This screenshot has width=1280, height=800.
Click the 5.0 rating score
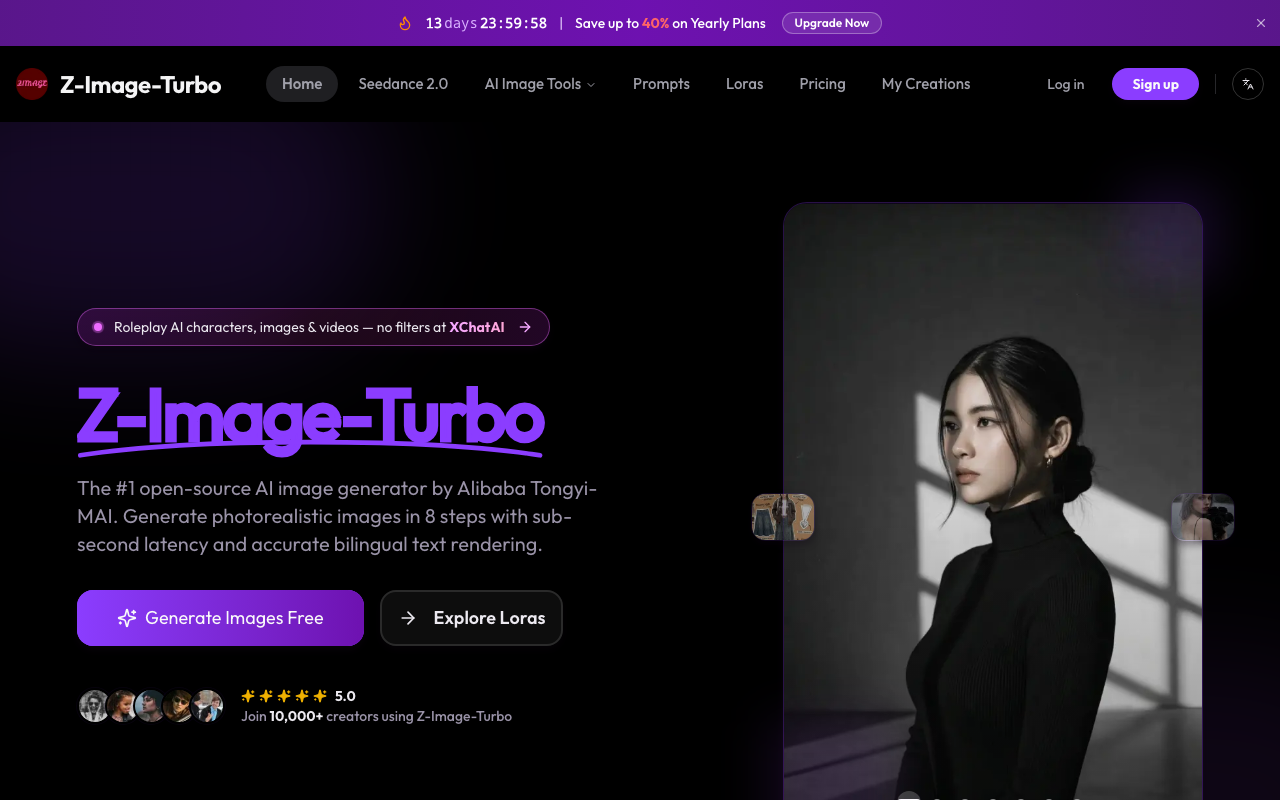coord(345,696)
